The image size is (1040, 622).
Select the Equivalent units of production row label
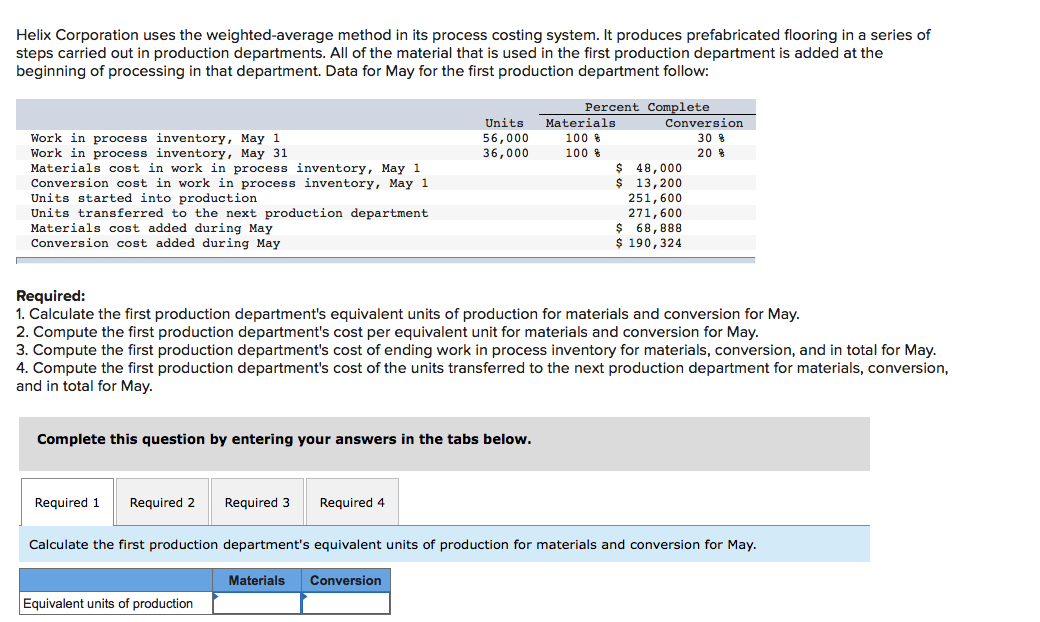click(113, 603)
